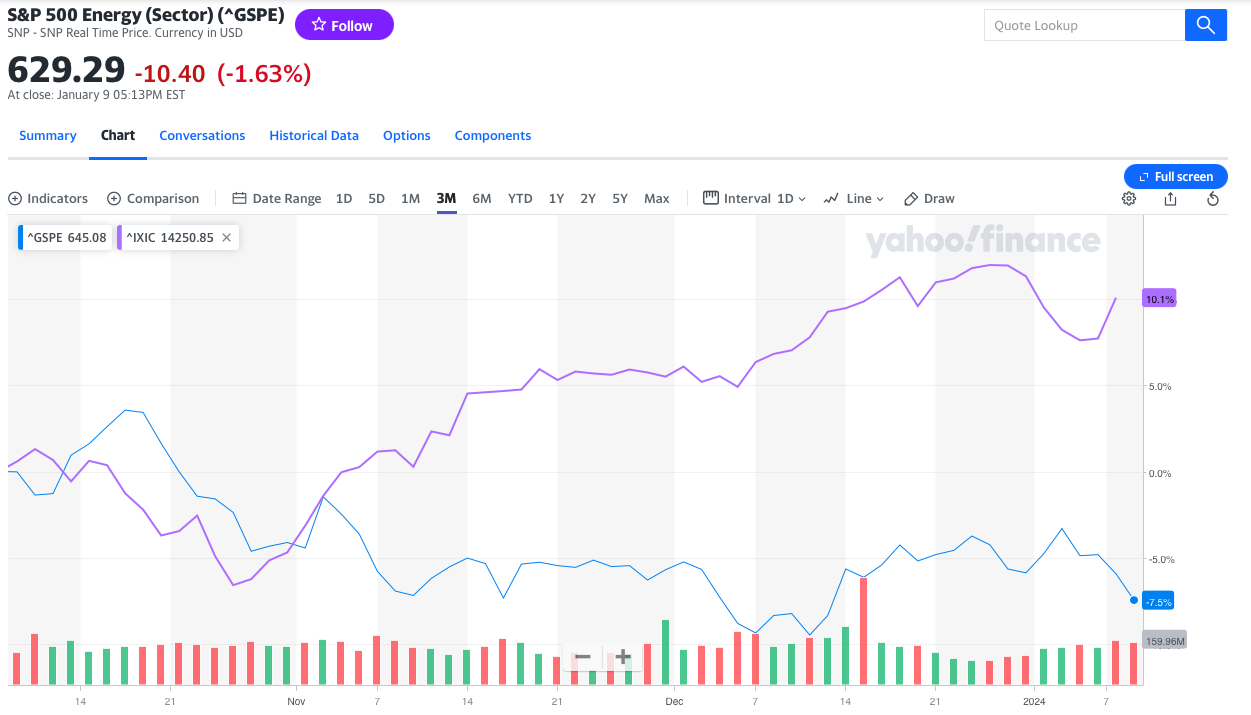Select the Draw pencil tool
Viewport: 1251px width, 715px height.
(929, 199)
